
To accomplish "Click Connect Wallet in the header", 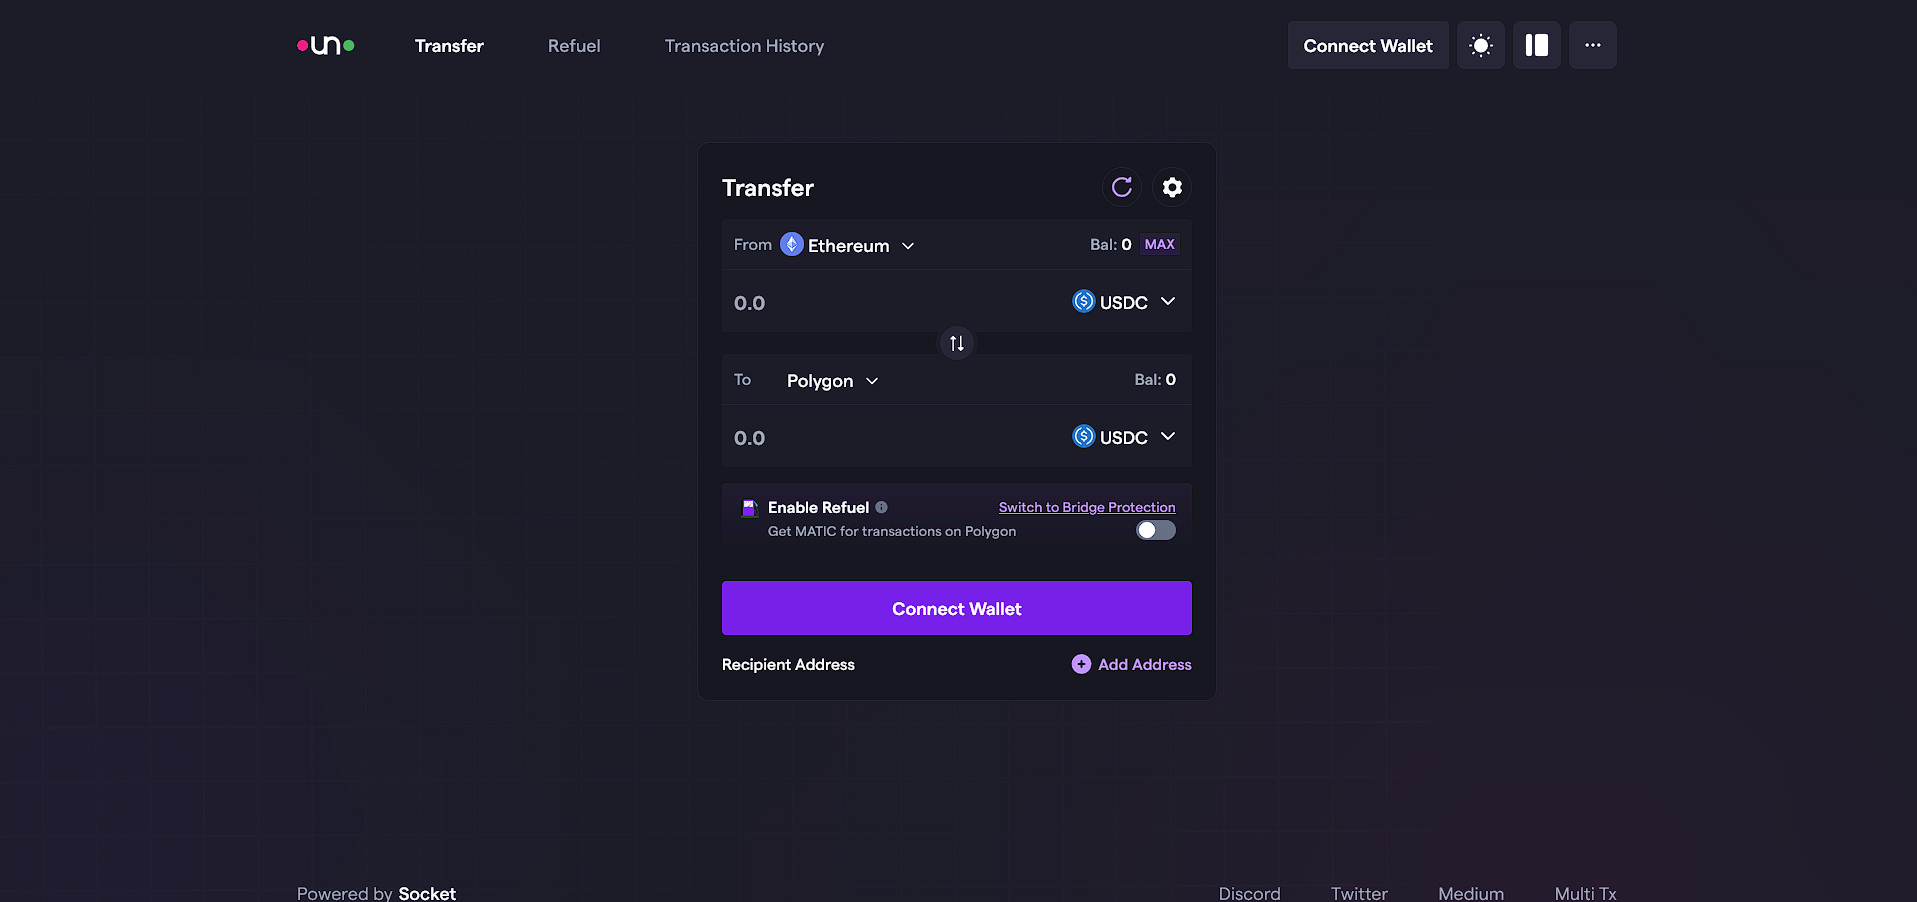I will point(1368,45).
